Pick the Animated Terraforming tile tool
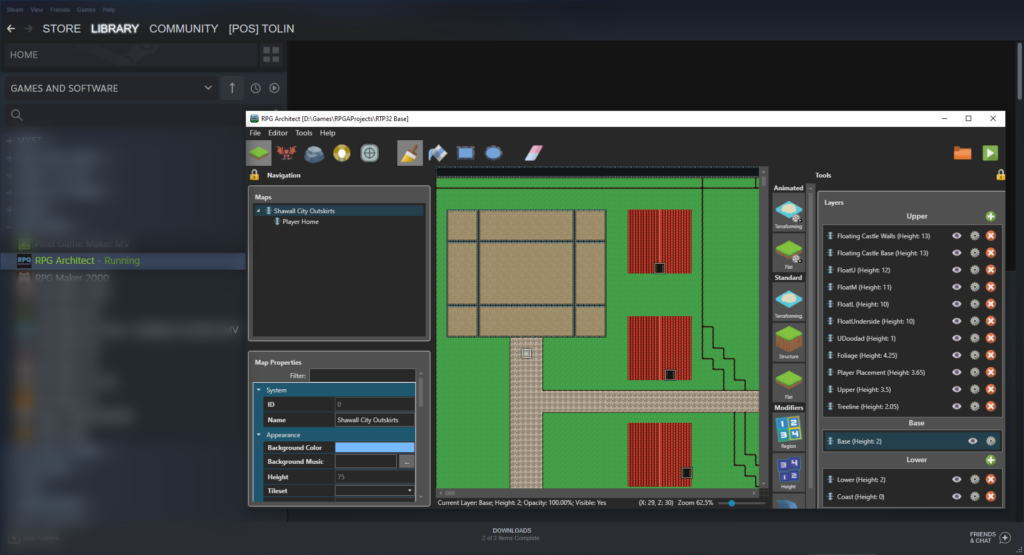Image resolution: width=1024 pixels, height=555 pixels. tap(788, 214)
